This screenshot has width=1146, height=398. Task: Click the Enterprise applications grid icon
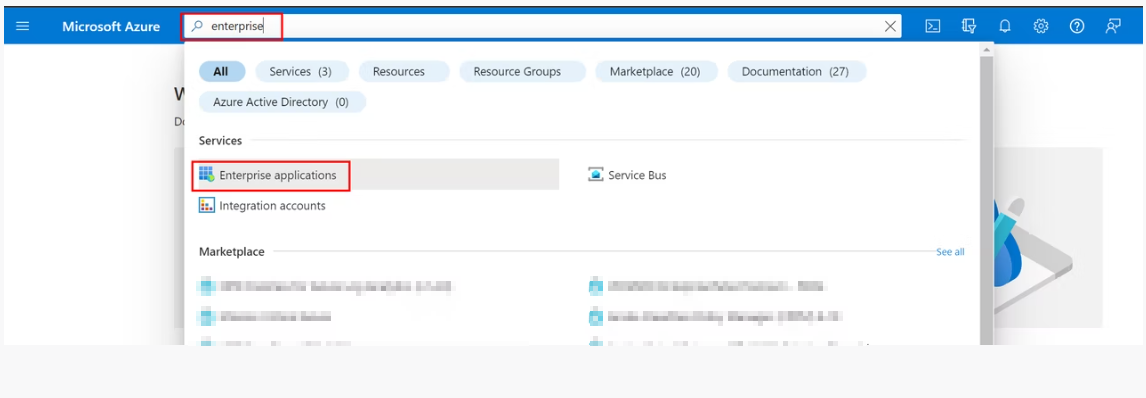coord(207,175)
